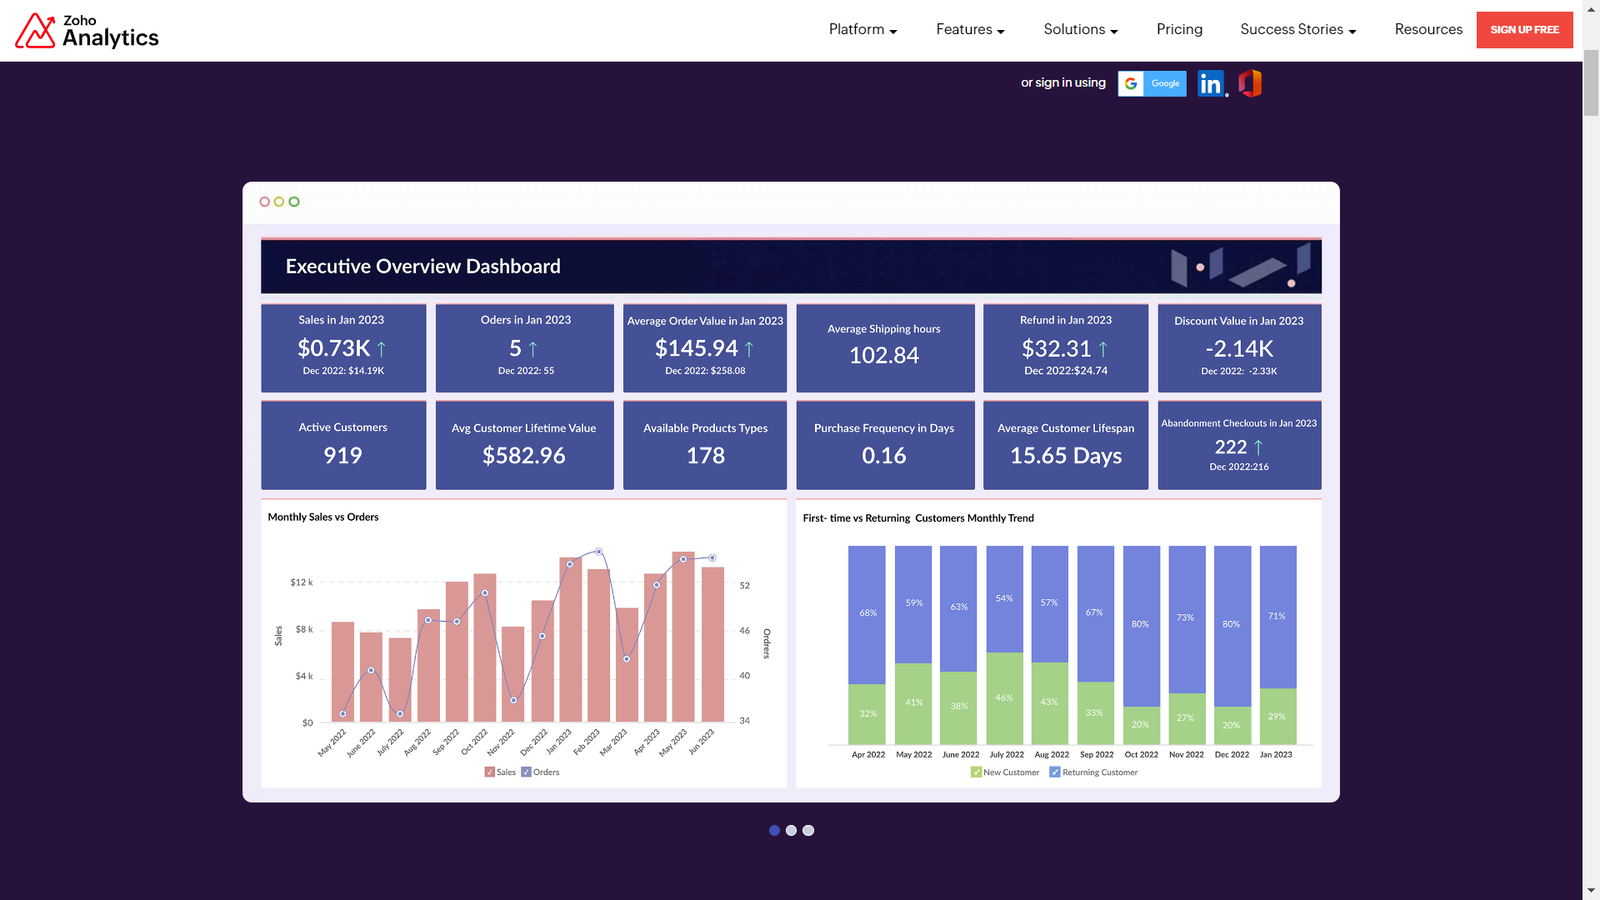1600x900 pixels.
Task: Expand the Features dropdown menu
Action: 970,30
